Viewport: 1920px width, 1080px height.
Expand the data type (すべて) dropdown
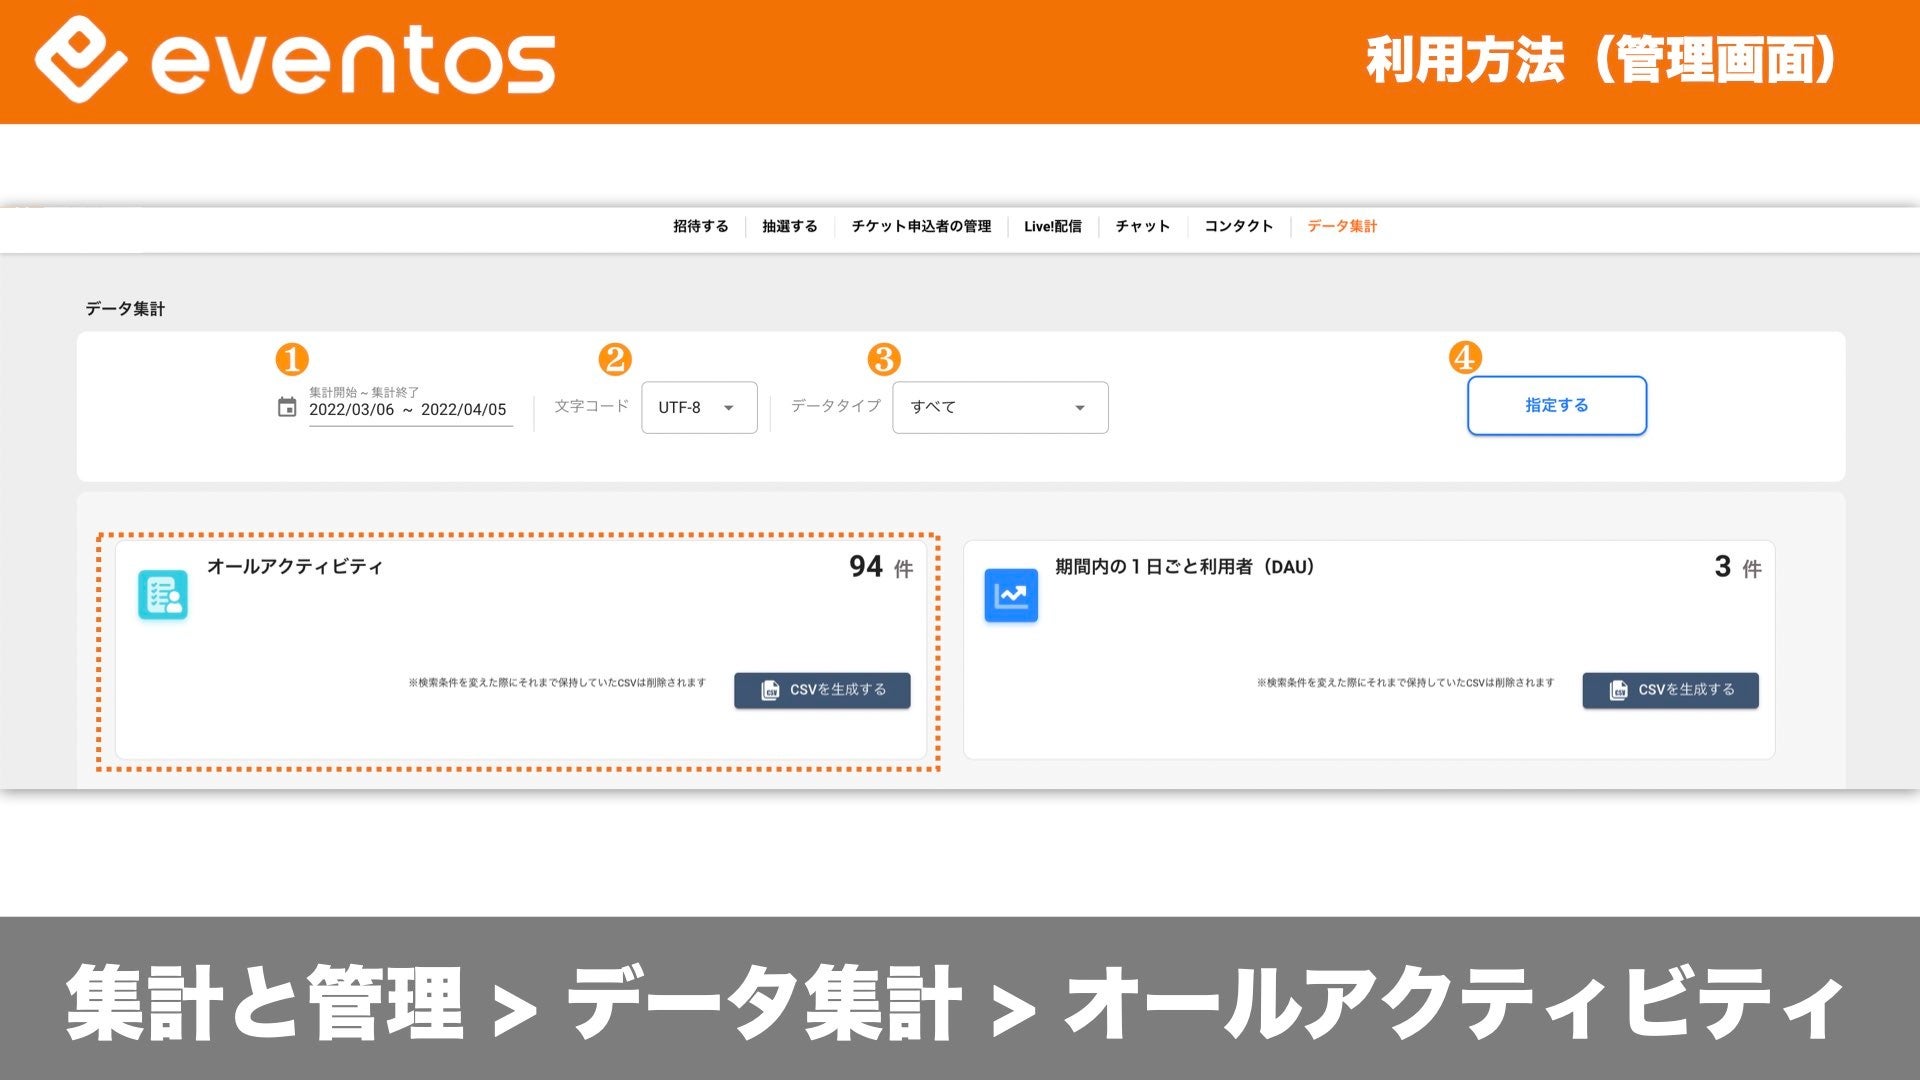point(999,407)
